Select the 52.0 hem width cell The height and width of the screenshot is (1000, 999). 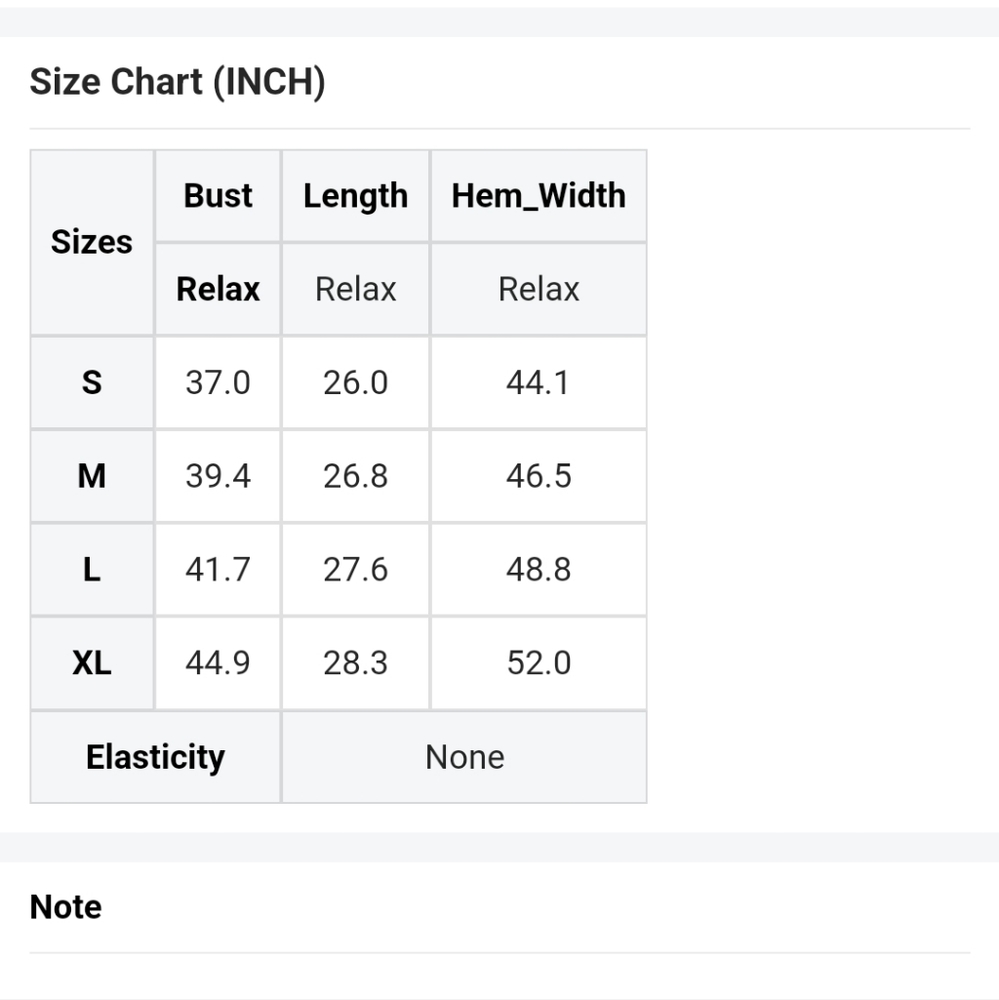(x=538, y=663)
